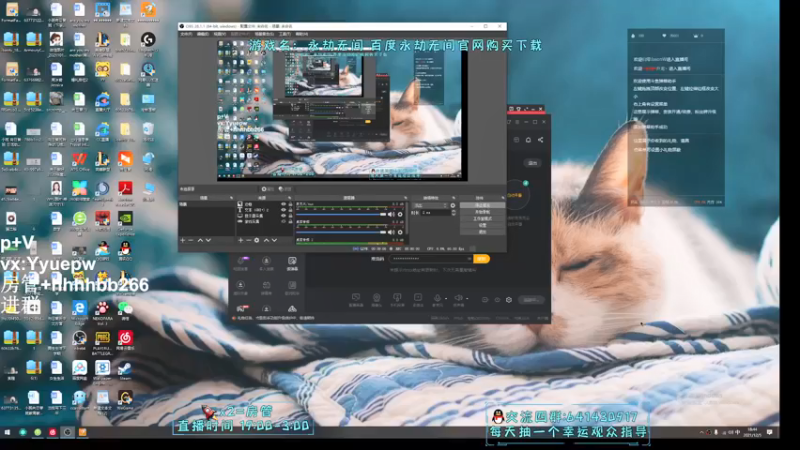This screenshot has width=800, height=450.
Task: Mute second audio mixer channel speaker
Action: click(391, 232)
